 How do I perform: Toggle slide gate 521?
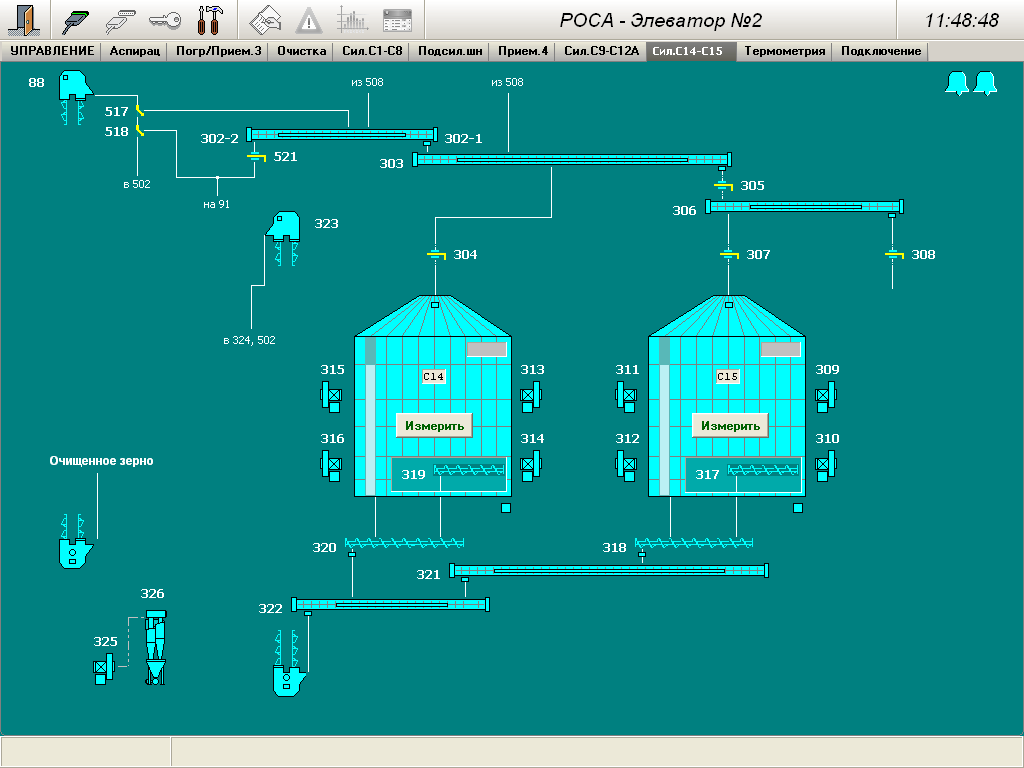click(x=256, y=157)
